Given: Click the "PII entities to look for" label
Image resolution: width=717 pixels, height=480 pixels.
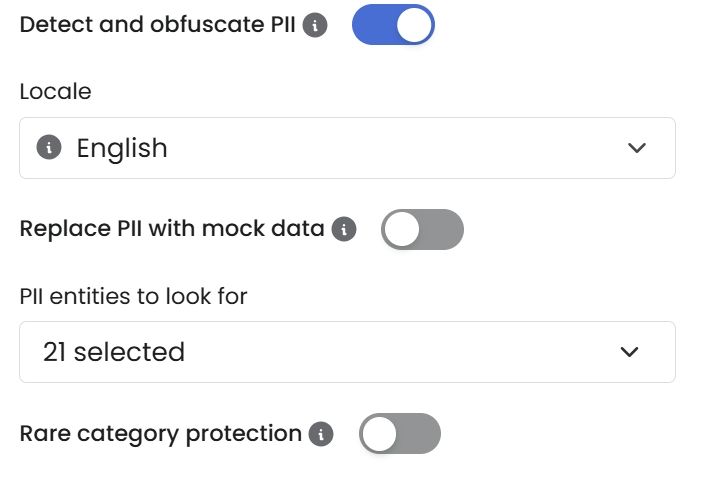Looking at the screenshot, I should tap(133, 295).
